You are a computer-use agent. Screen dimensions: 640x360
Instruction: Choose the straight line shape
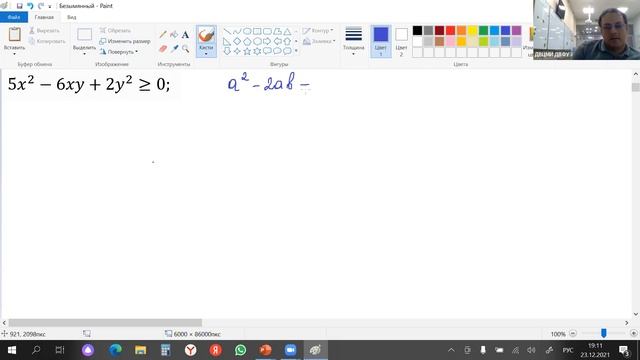click(x=227, y=31)
